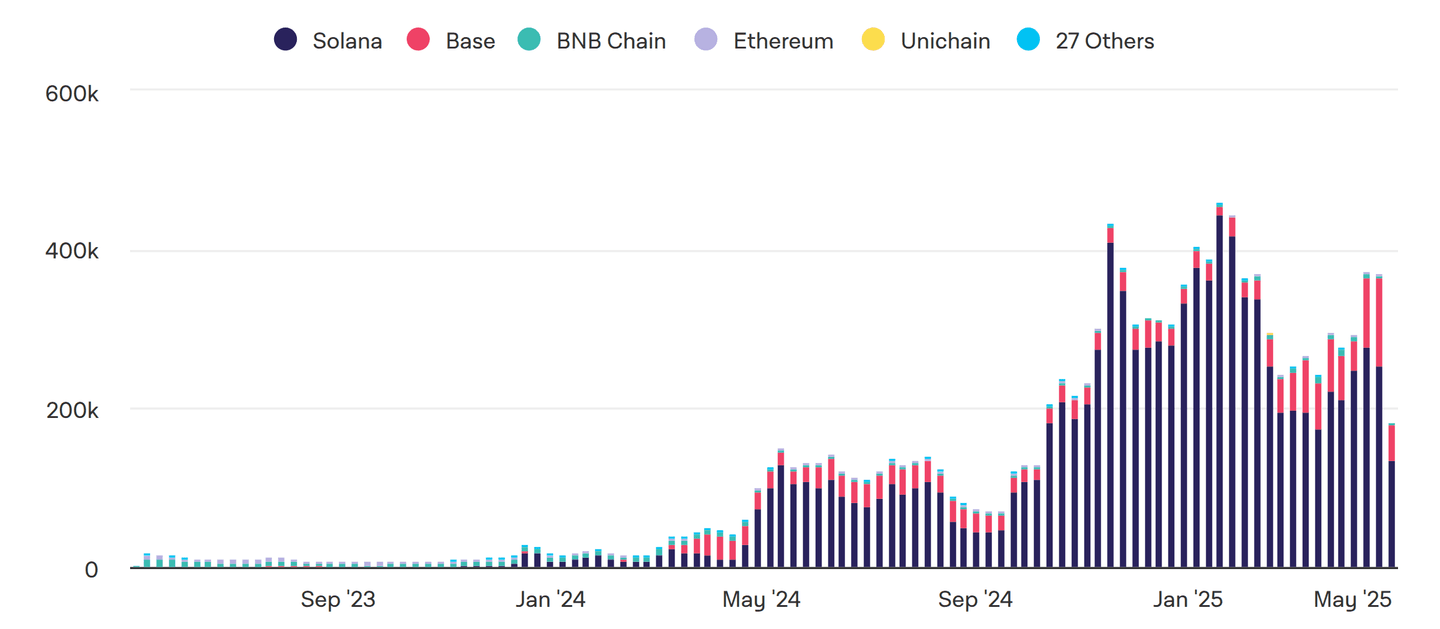Toggle the Solana series label
The height and width of the screenshot is (629, 1440).
(x=347, y=41)
